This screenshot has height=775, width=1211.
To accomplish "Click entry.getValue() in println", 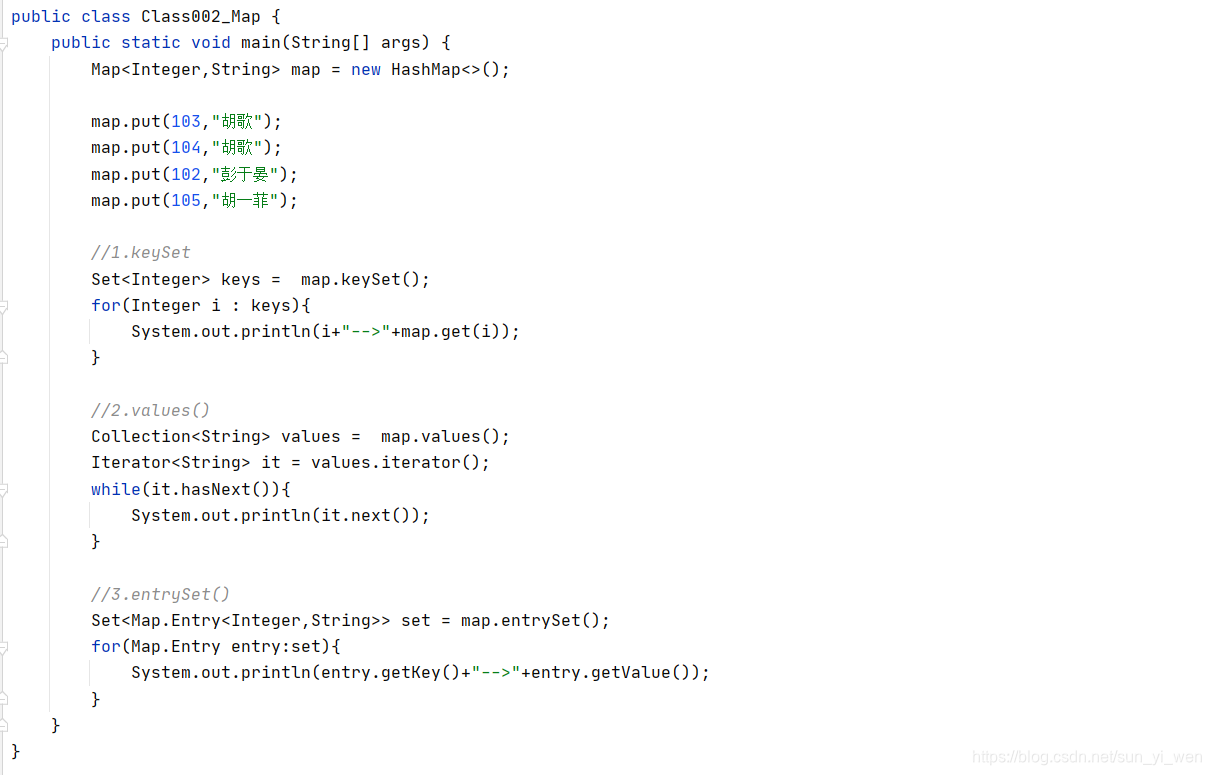I will (610, 673).
